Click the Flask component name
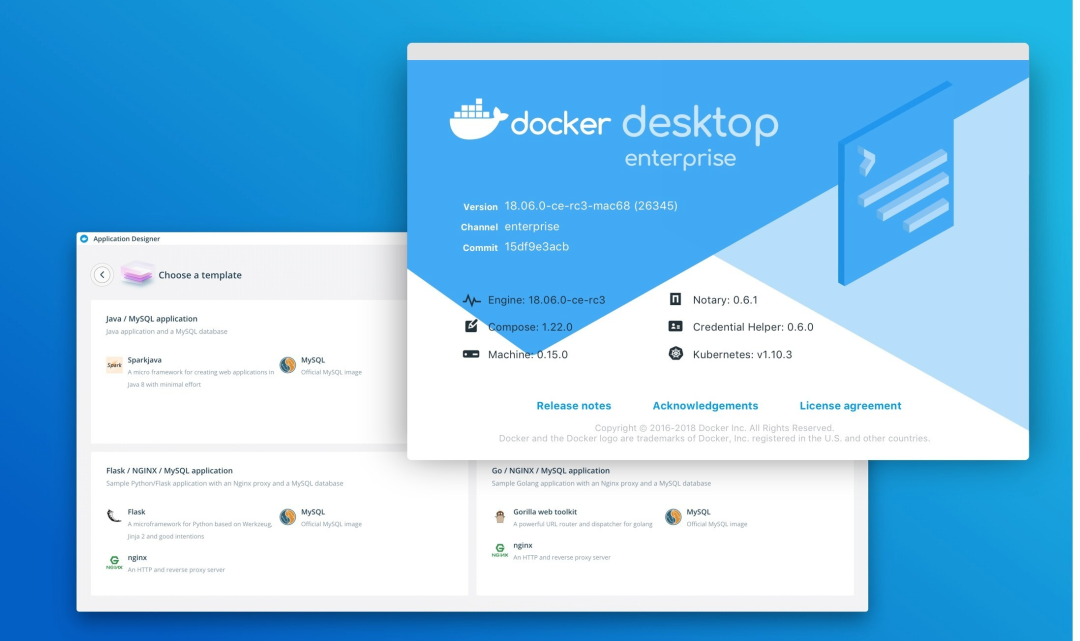Screen dimensions: 1080x641 coord(136,512)
